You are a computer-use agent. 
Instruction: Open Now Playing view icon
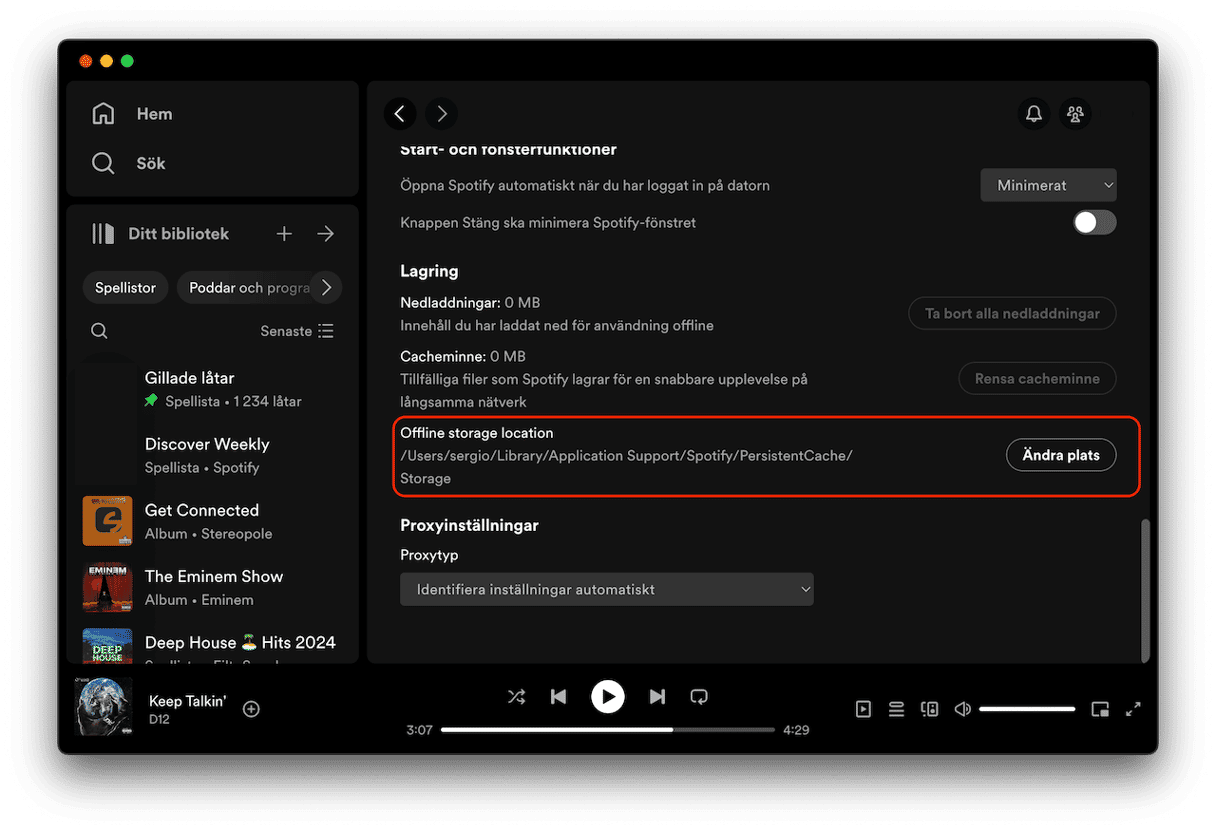coord(863,709)
